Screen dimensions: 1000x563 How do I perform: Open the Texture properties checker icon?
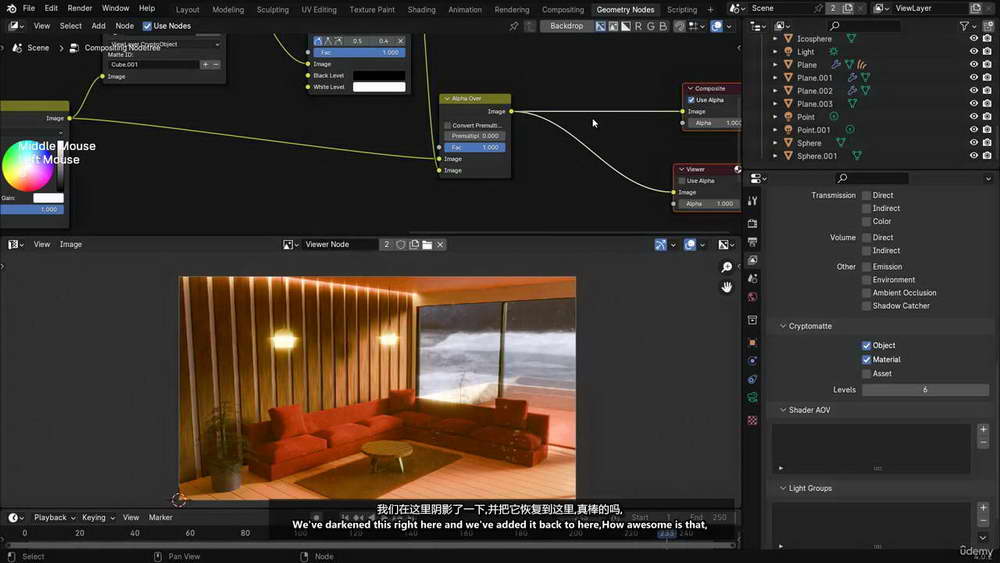[753, 420]
